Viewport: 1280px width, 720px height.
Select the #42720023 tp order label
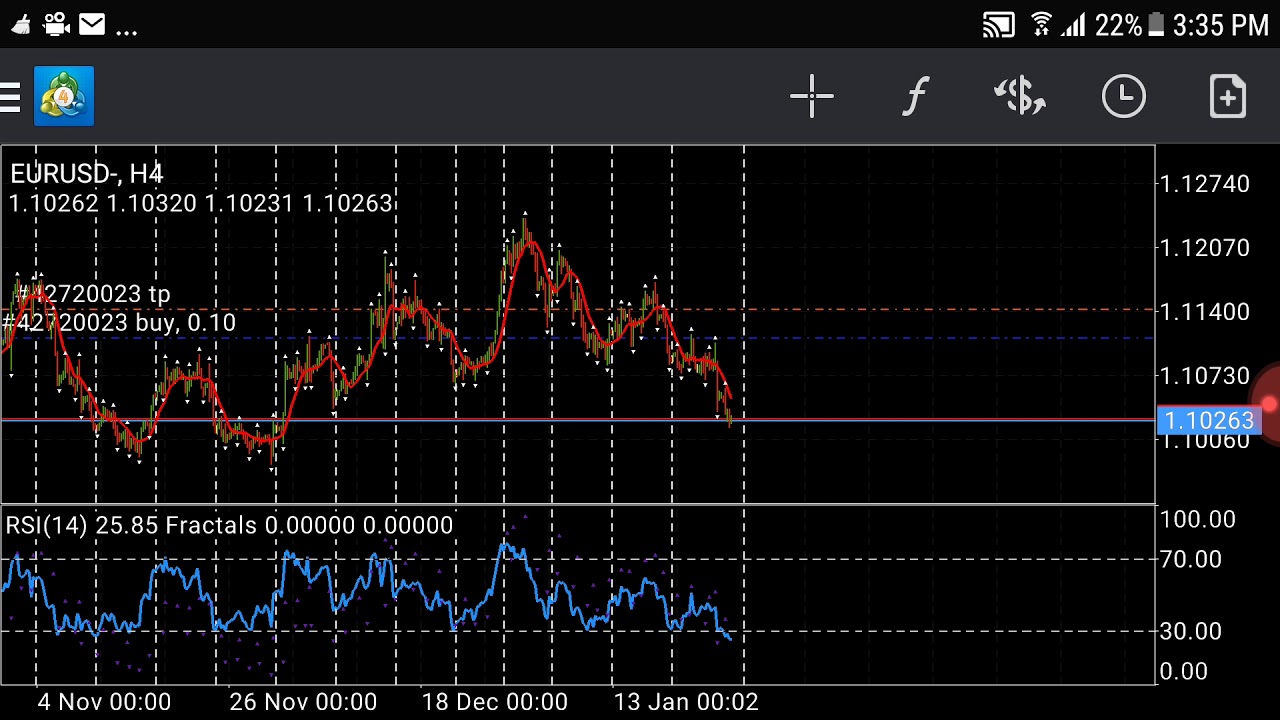pos(95,294)
